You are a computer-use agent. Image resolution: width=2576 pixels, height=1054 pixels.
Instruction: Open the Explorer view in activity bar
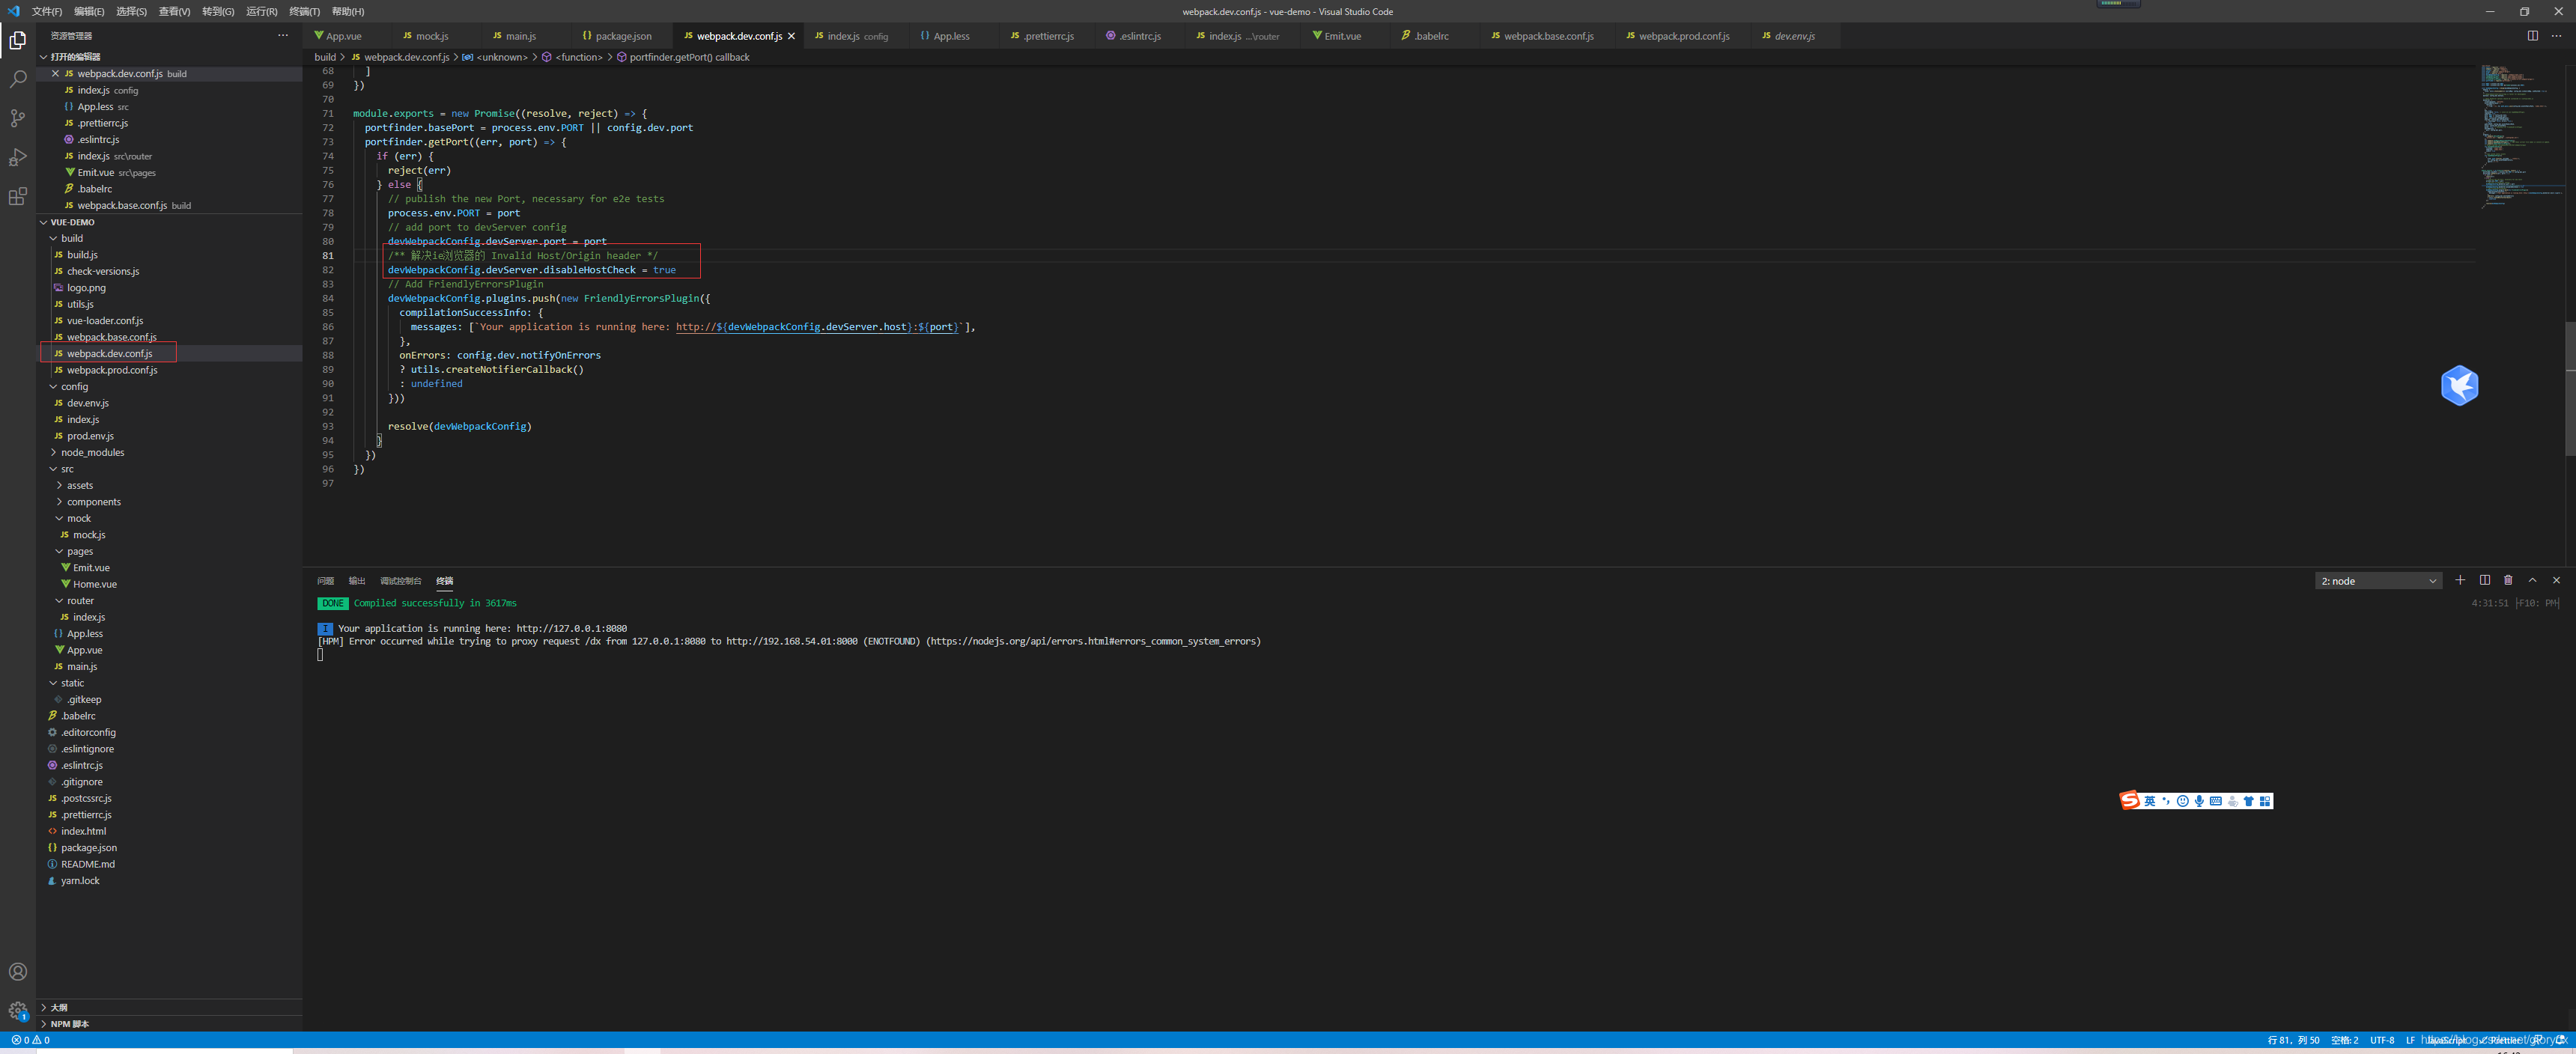click(18, 40)
